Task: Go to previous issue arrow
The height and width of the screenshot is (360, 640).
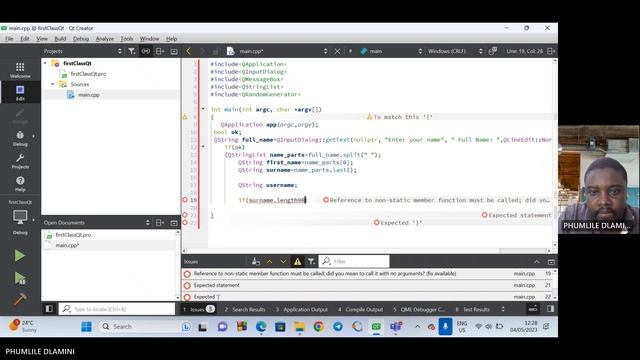Action: (x=269, y=261)
